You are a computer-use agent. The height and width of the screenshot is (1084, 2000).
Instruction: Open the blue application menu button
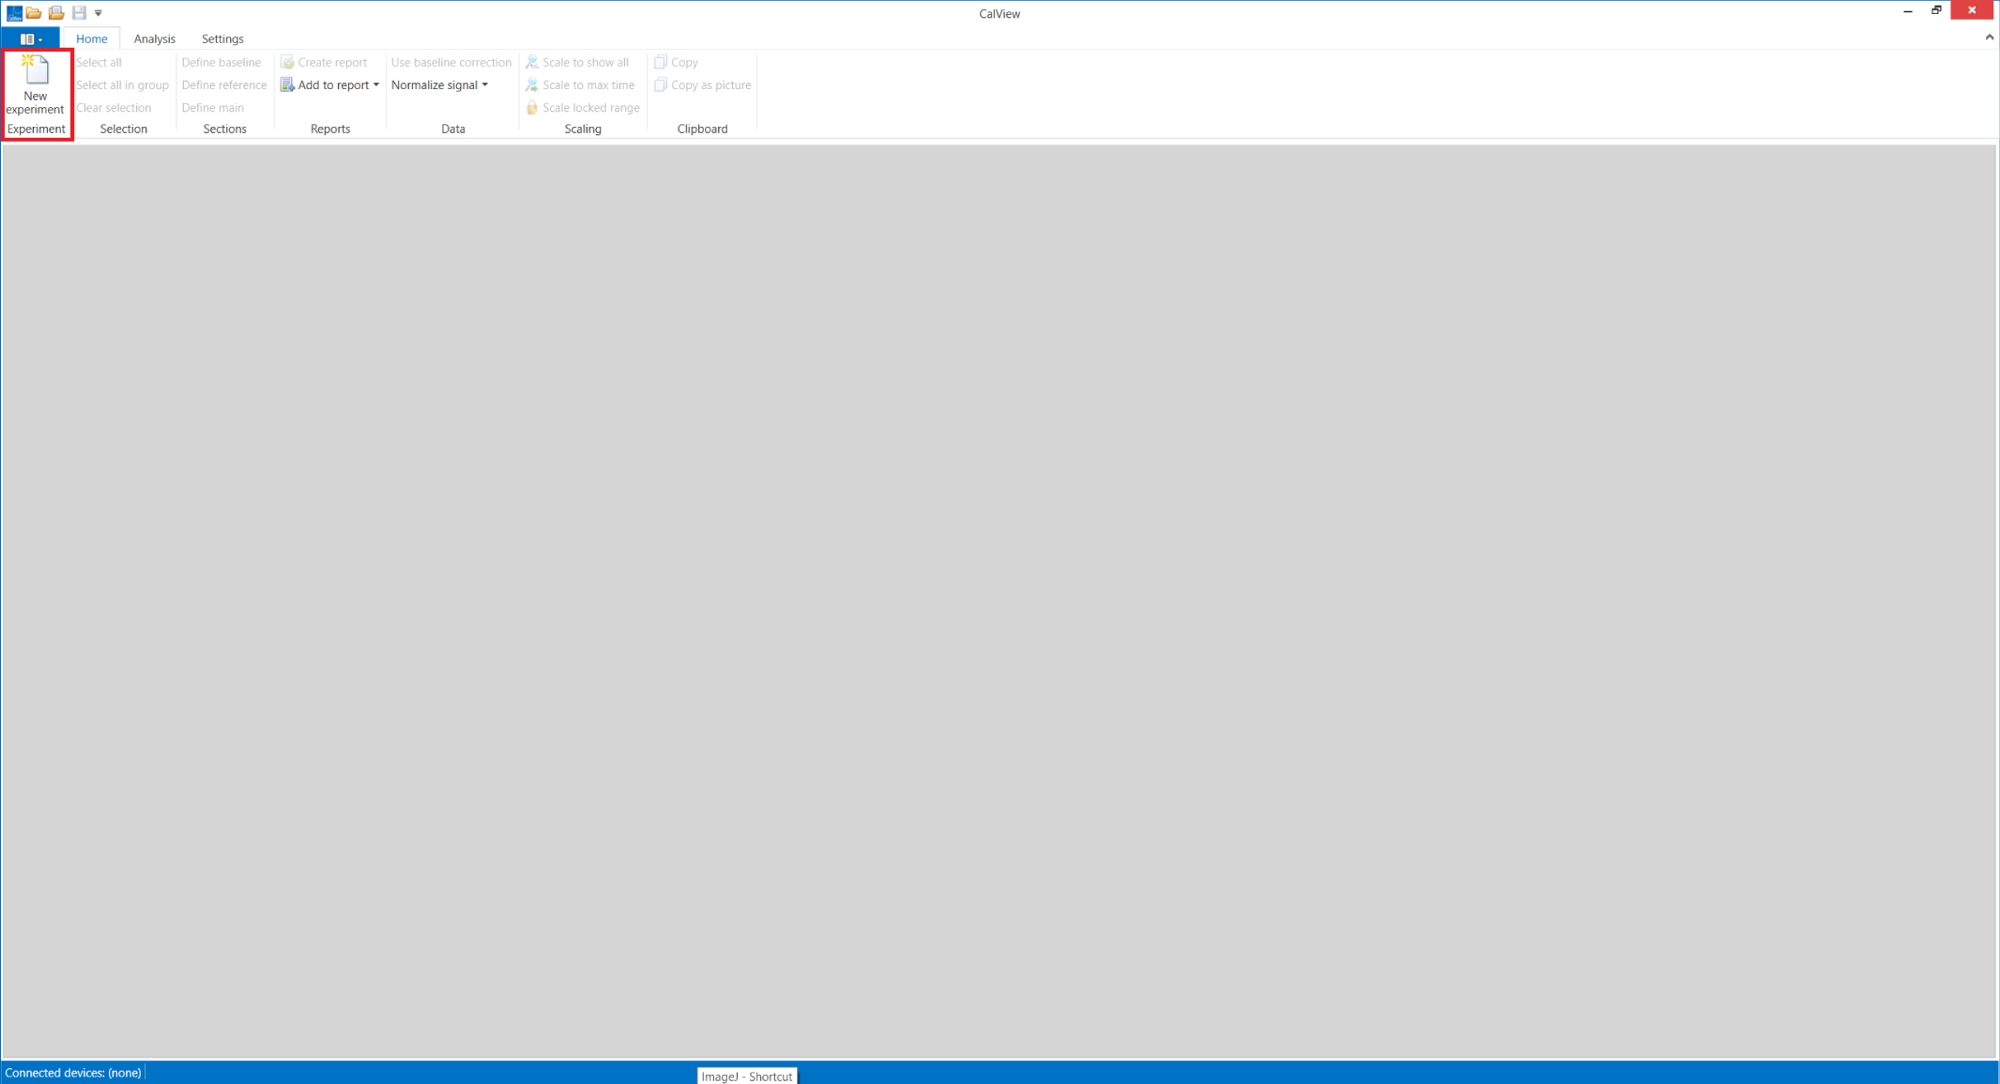31,39
